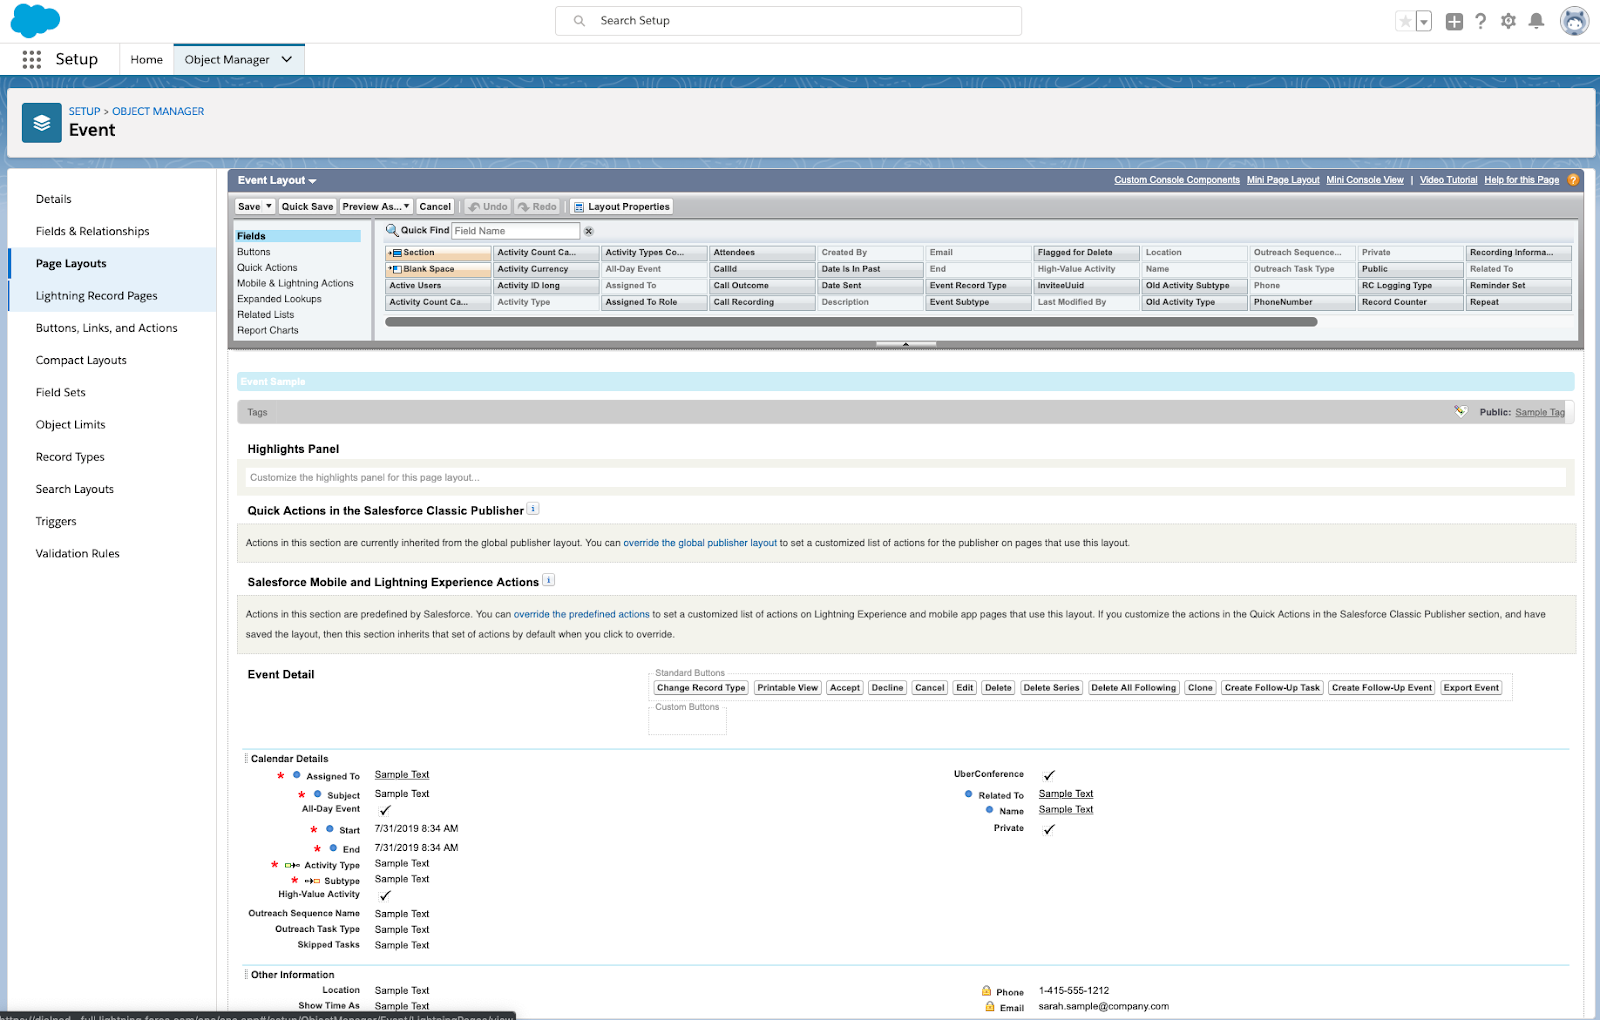Open the Sample Tag link
This screenshot has height=1020, width=1600.
tap(1540, 412)
